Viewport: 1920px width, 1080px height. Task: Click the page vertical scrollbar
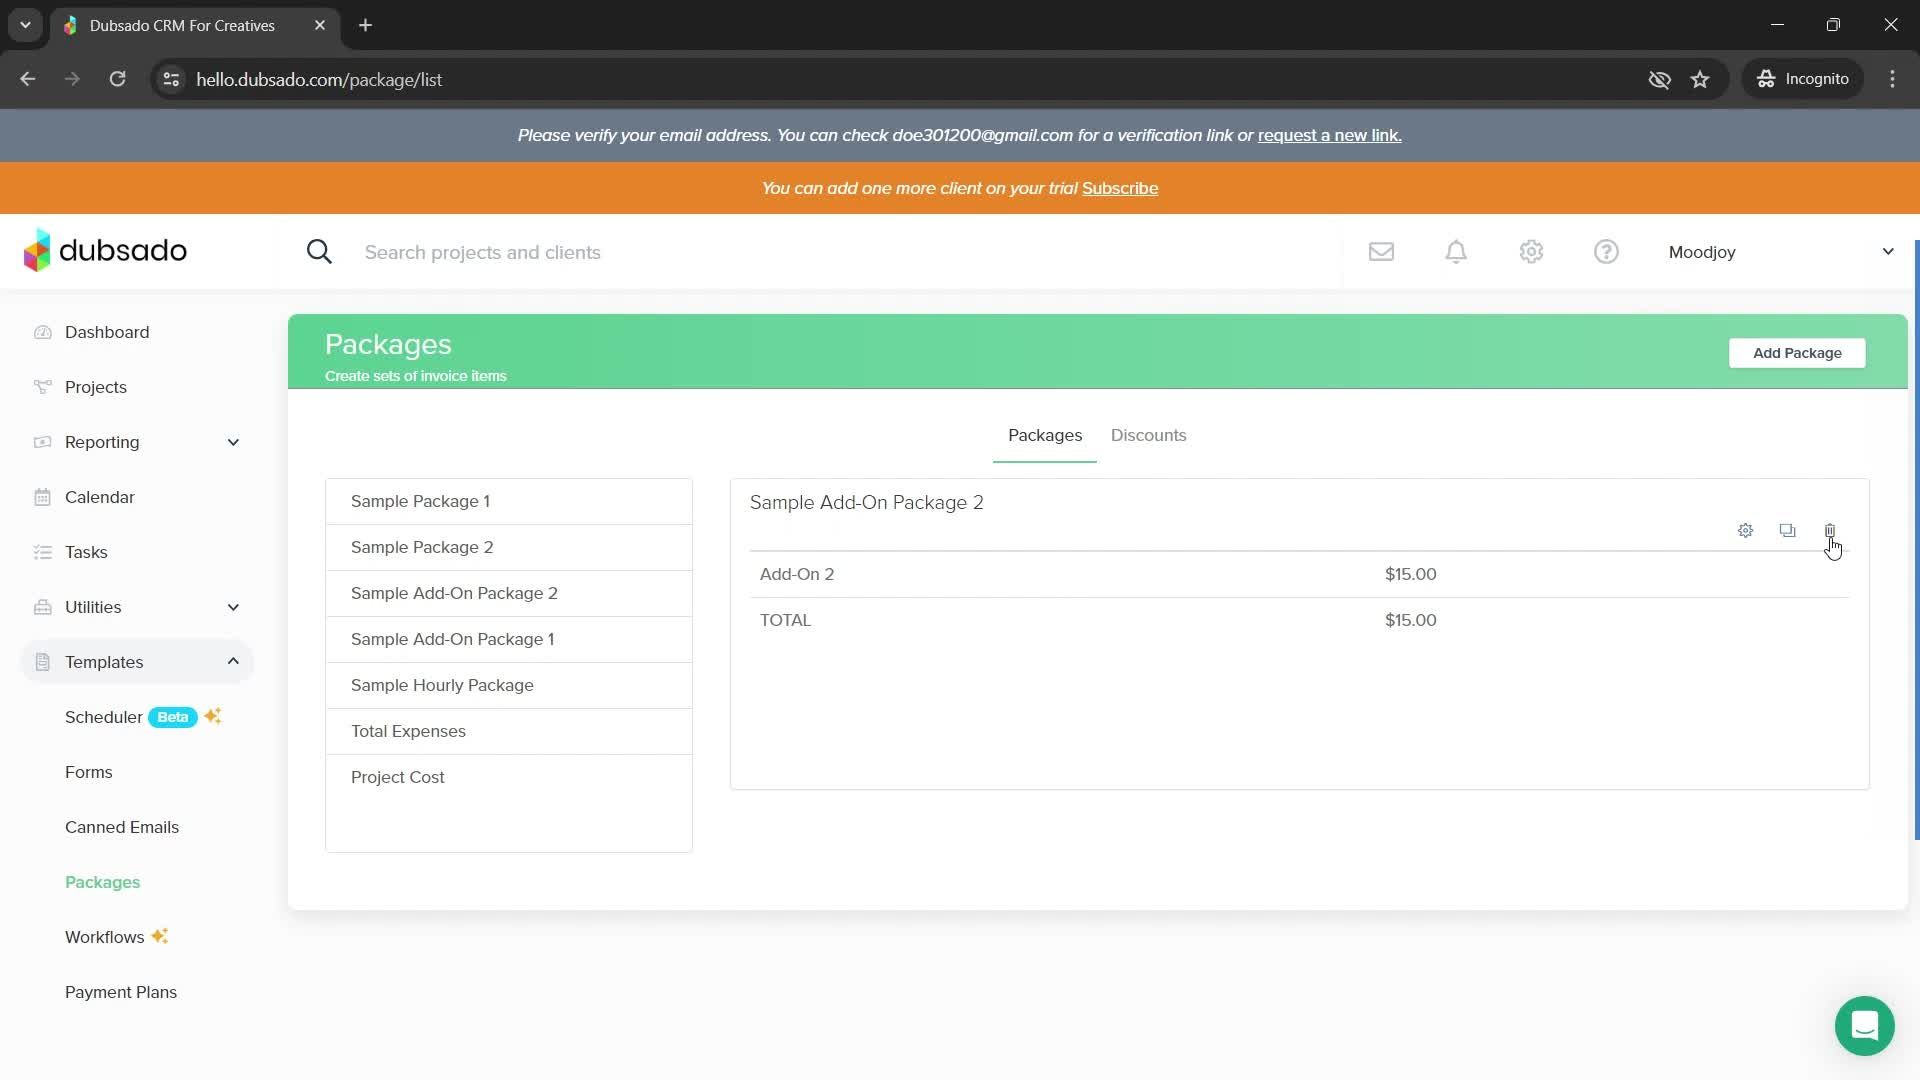tap(1915, 540)
